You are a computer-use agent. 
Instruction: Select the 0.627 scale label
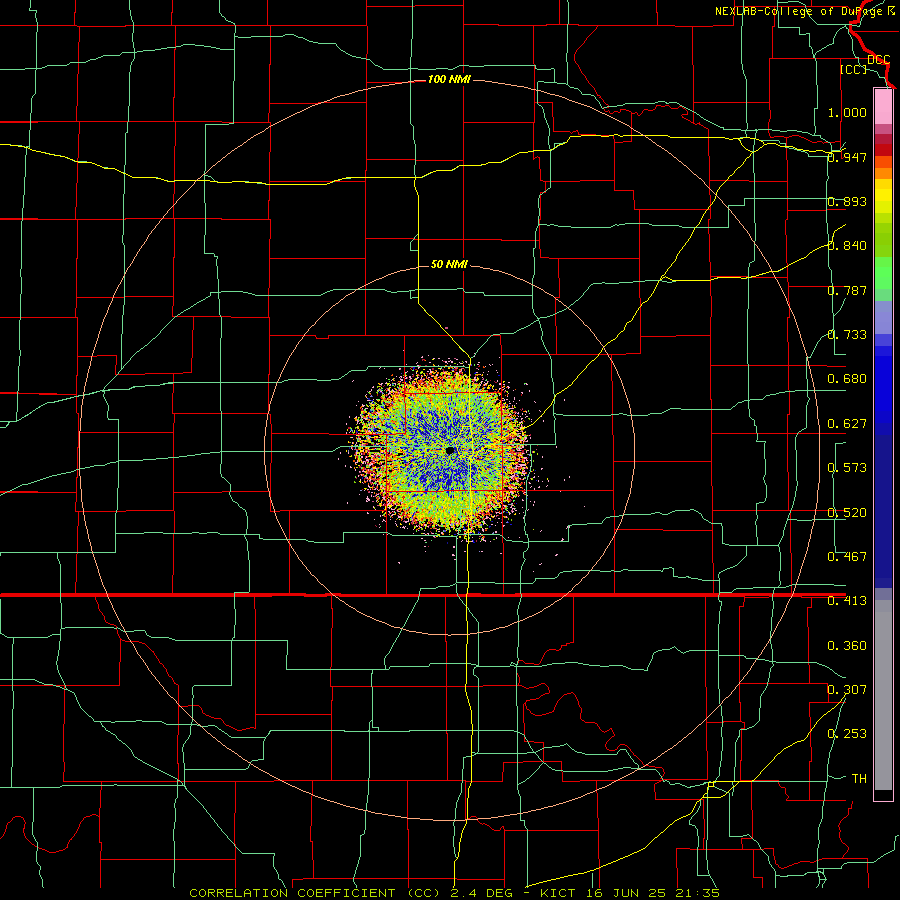click(x=847, y=424)
